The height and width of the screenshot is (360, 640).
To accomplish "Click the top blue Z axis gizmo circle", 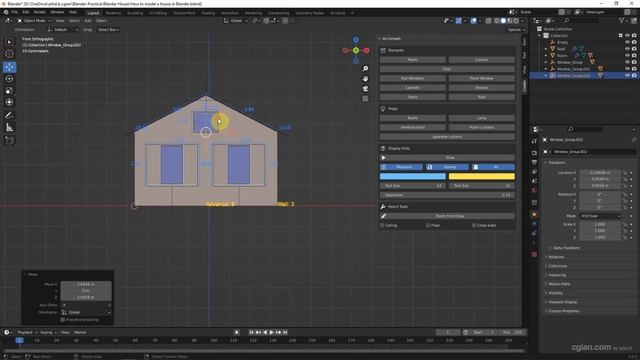I will pyautogui.click(x=356, y=40).
